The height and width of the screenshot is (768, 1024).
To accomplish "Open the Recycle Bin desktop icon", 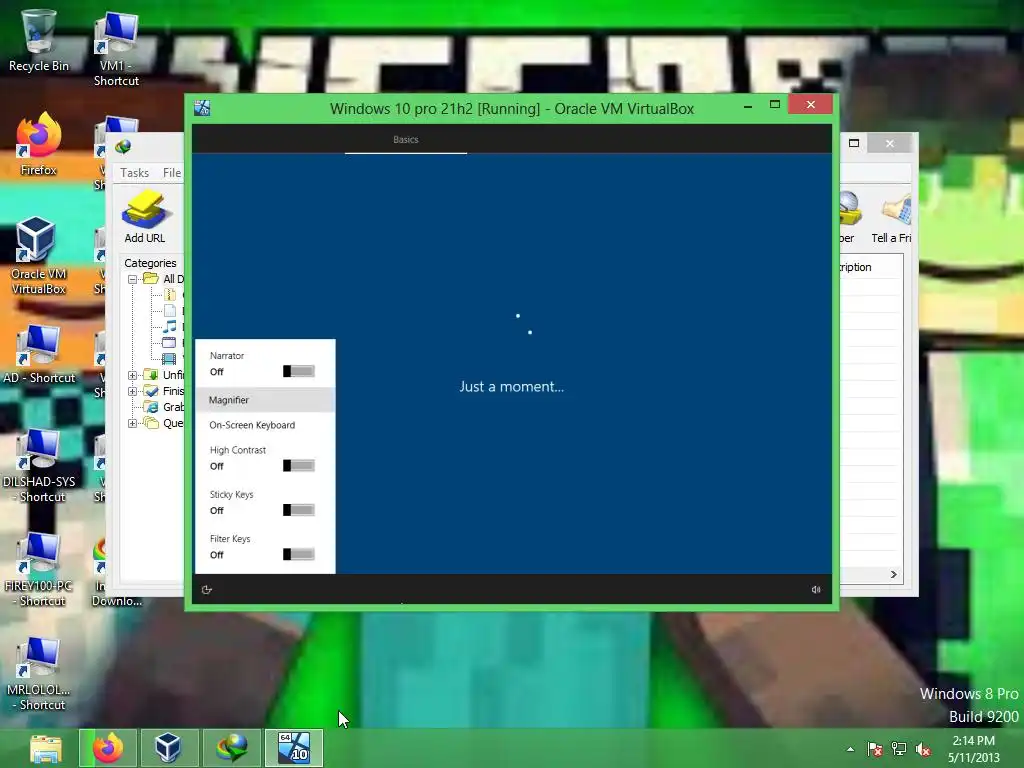I will point(39,40).
